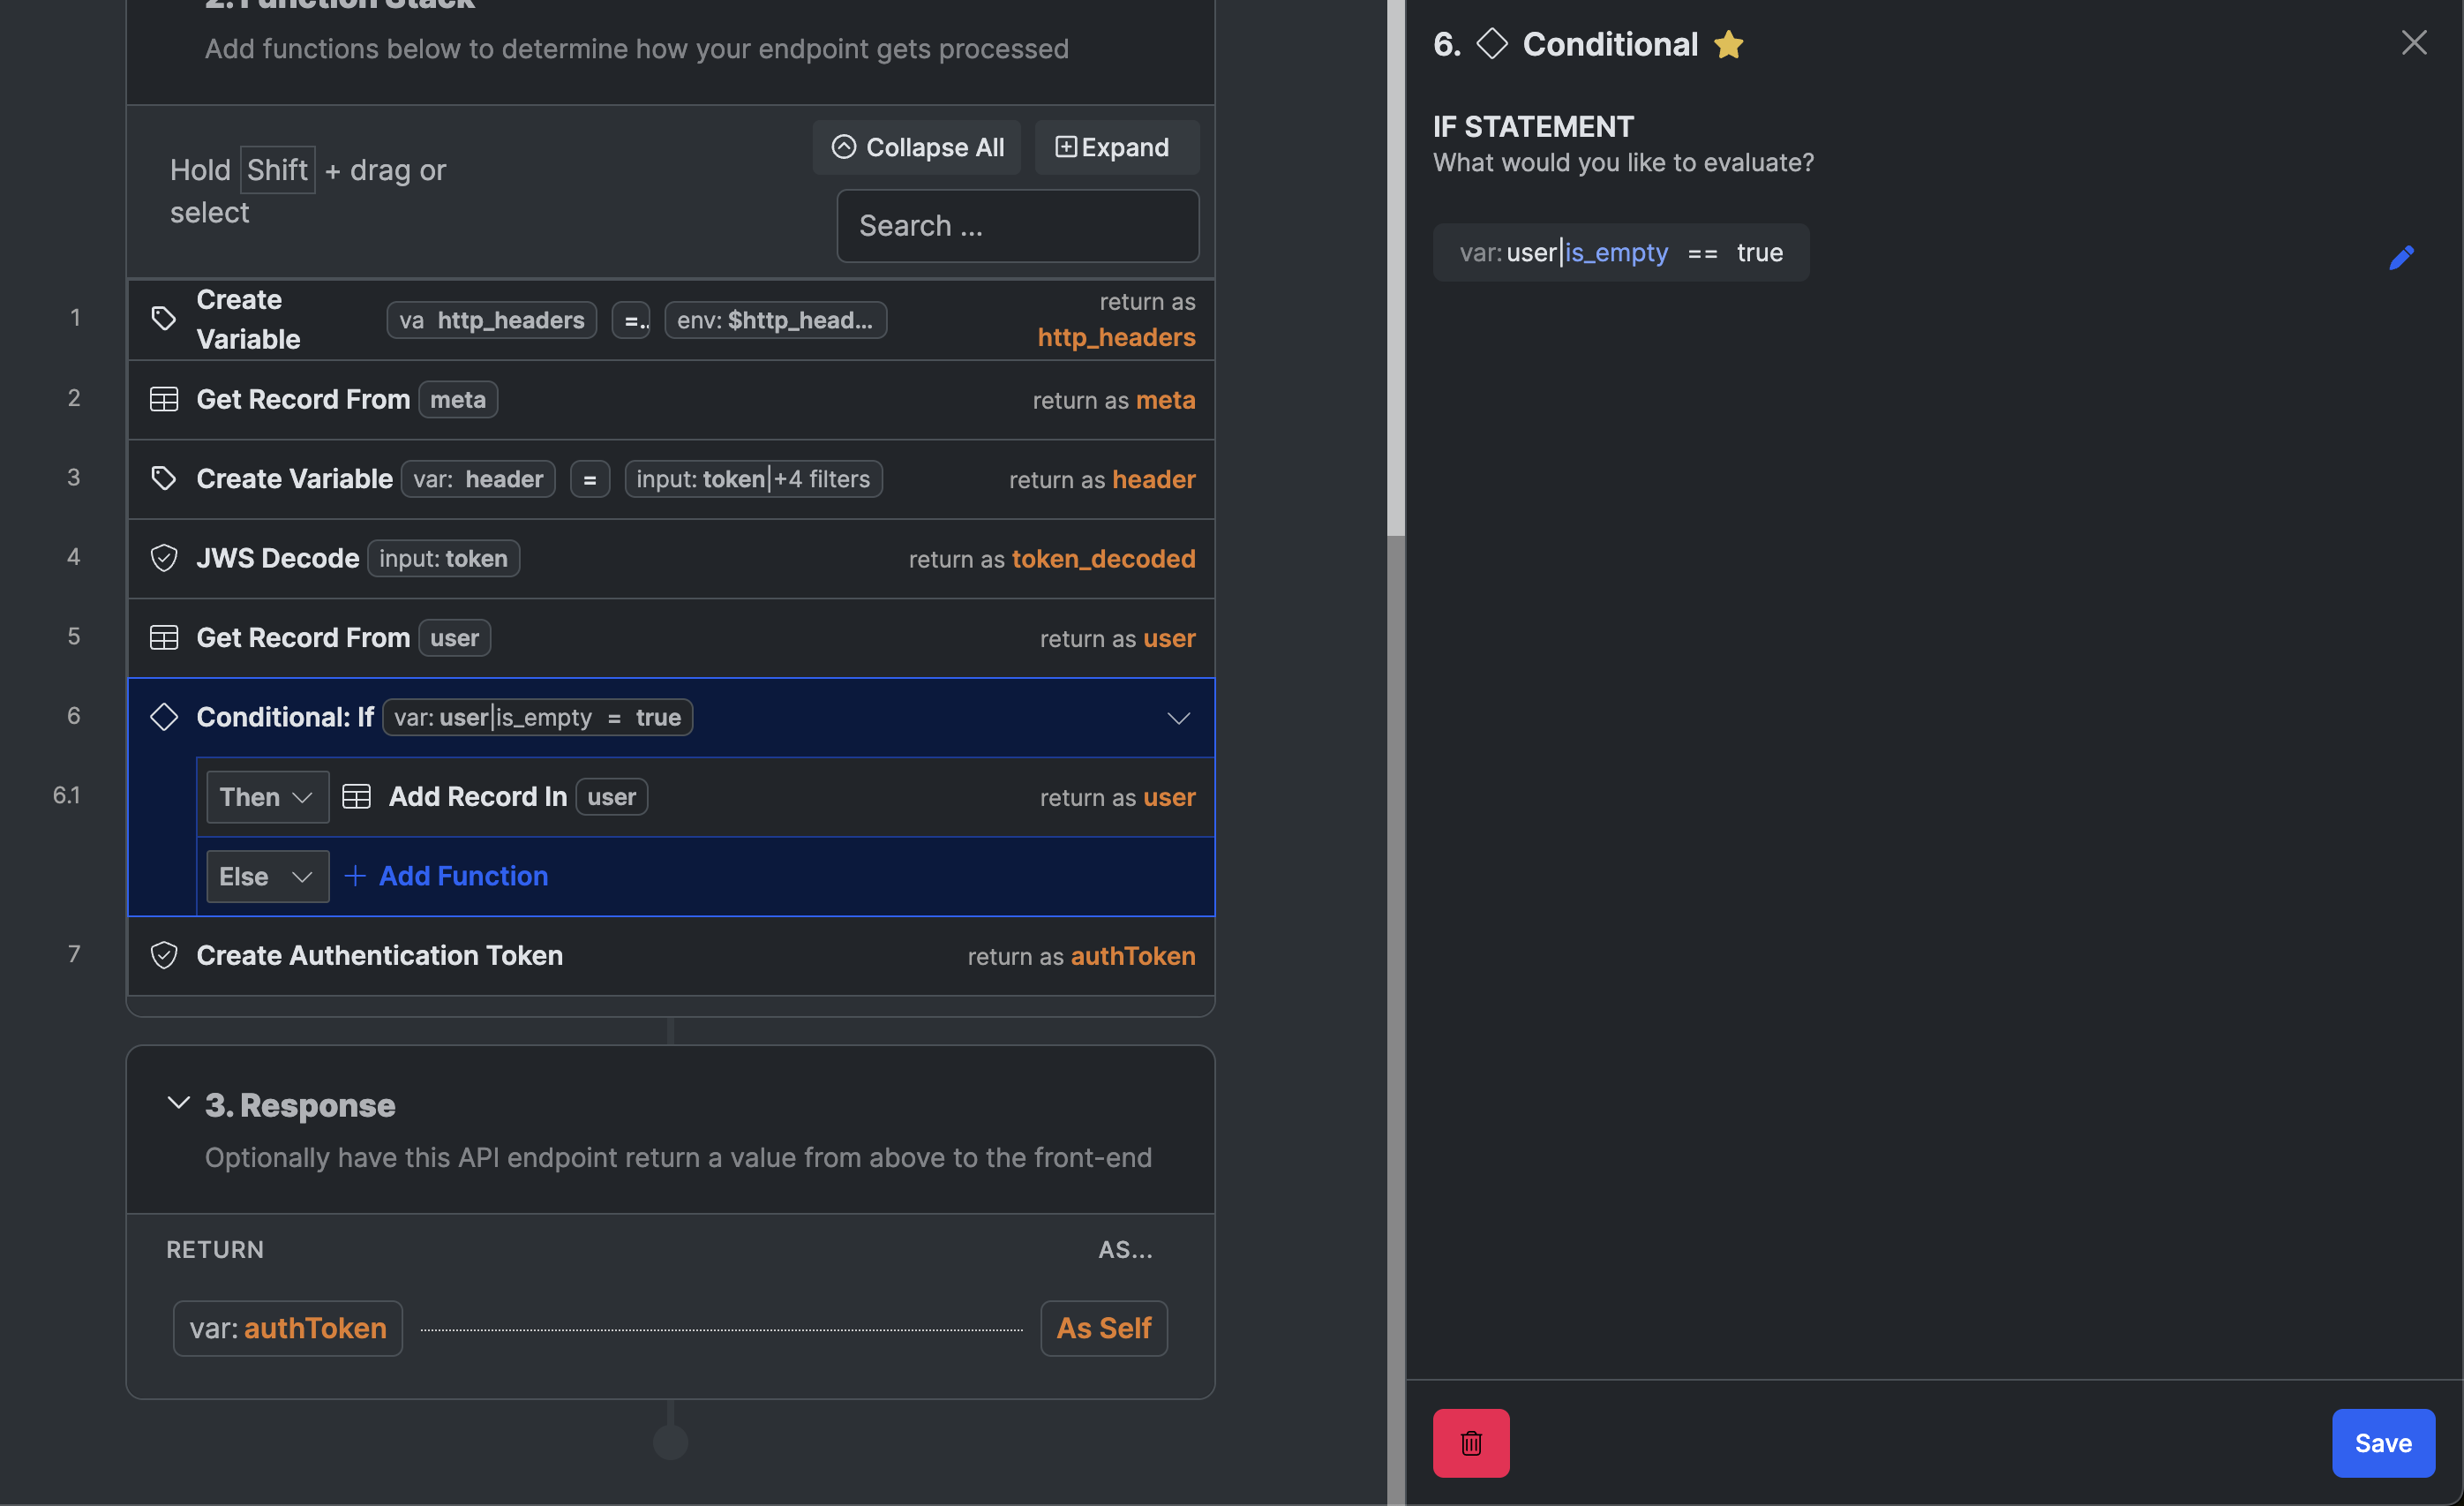This screenshot has width=2464, height=1506.
Task: Click the Collapse All button
Action: [x=917, y=147]
